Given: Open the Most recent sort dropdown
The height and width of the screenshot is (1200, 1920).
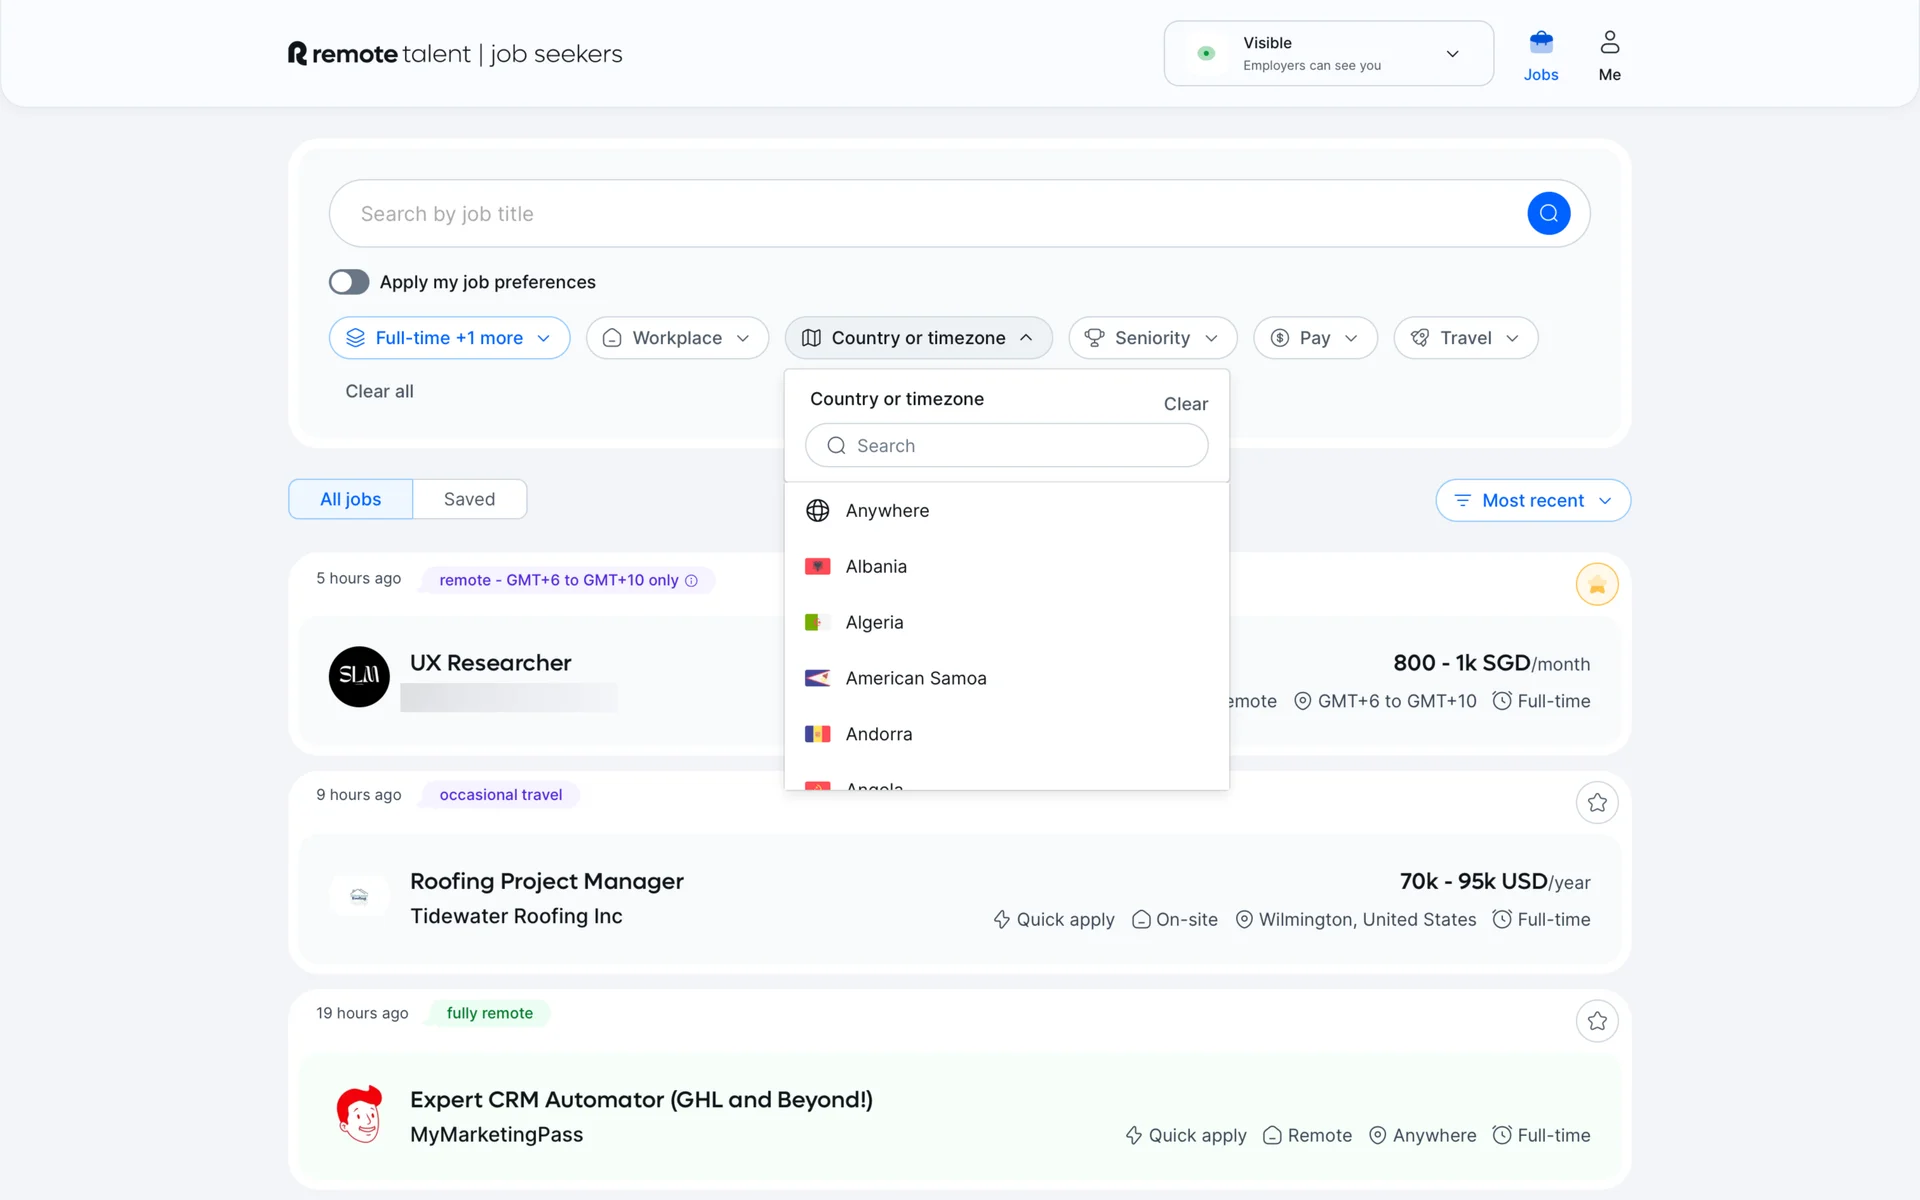Looking at the screenshot, I should pos(1532,501).
